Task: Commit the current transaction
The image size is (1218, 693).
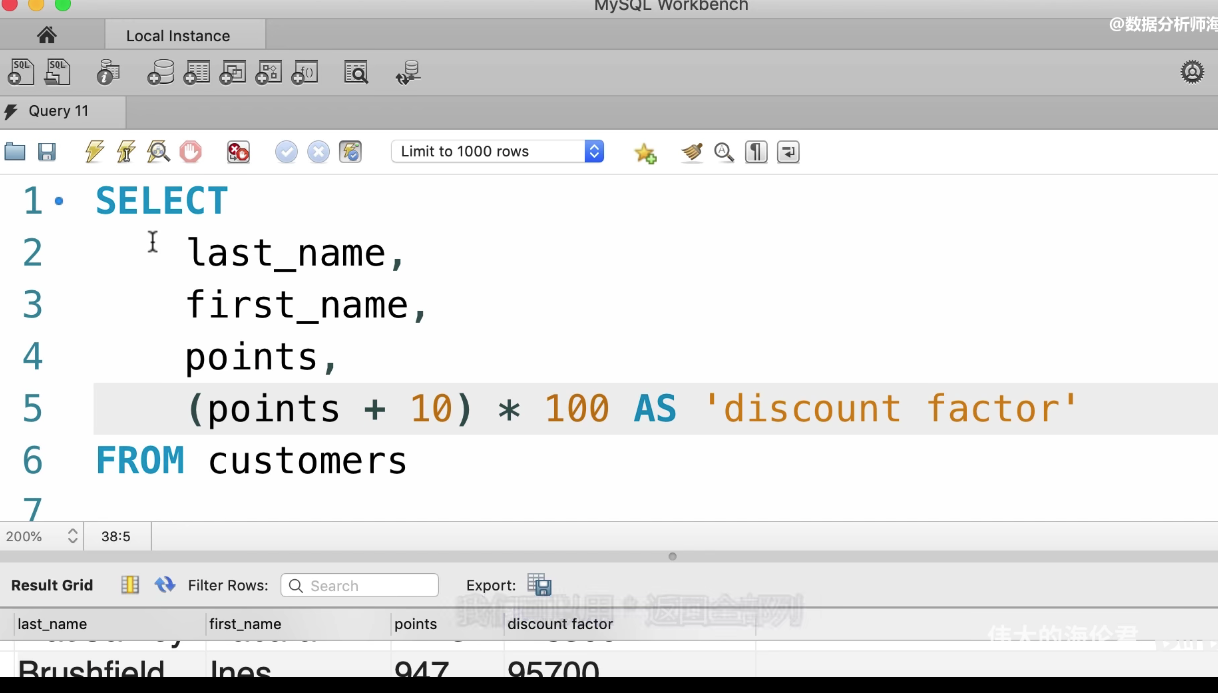Action: coord(287,152)
